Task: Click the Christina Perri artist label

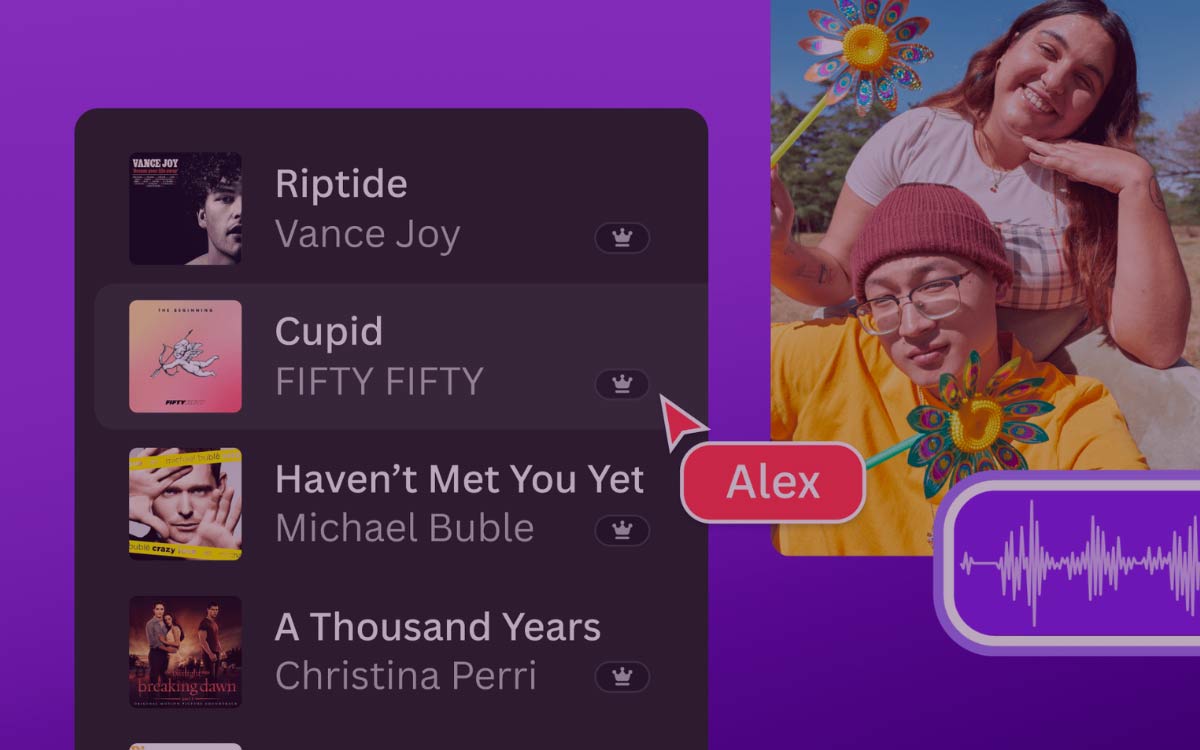Action: 406,676
